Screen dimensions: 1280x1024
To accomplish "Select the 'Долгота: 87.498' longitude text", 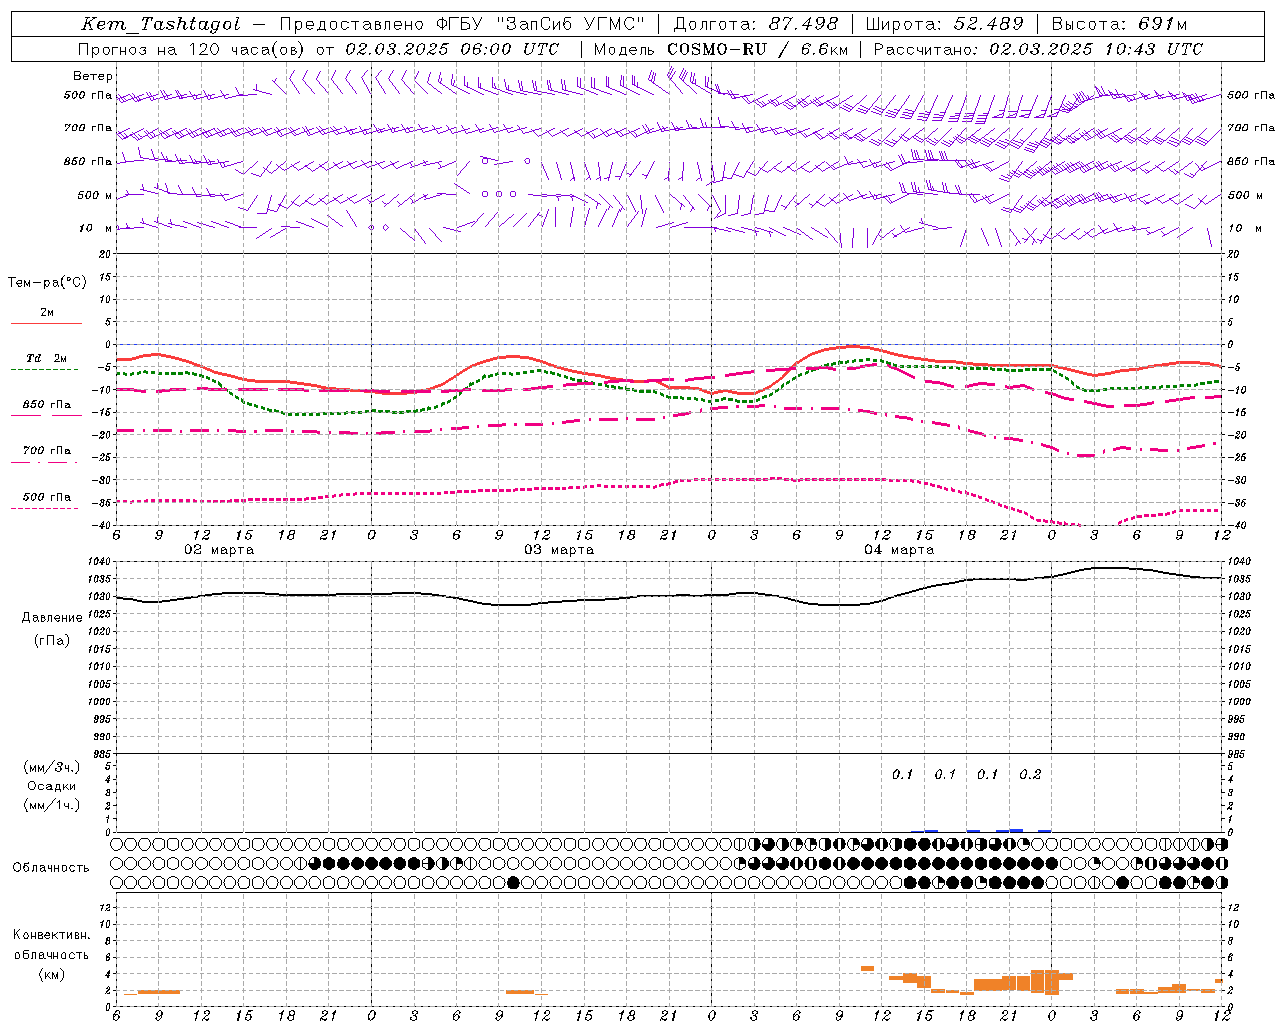I will click(755, 24).
